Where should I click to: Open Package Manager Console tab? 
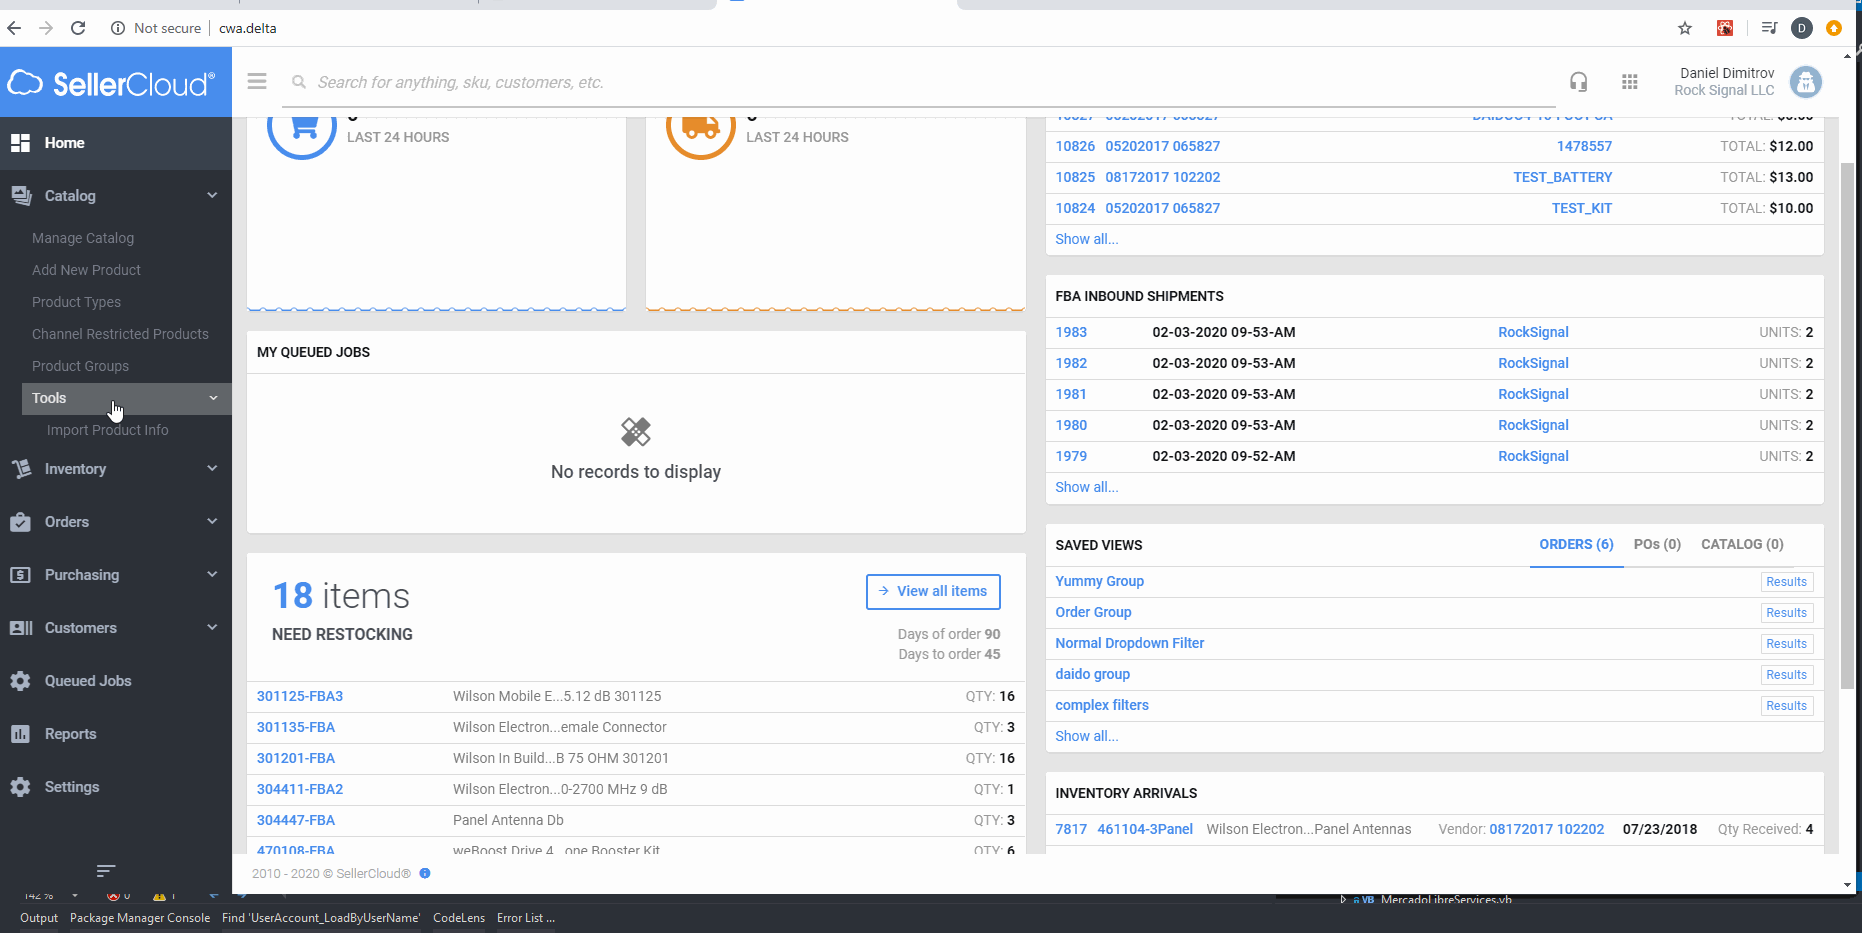pos(140,918)
